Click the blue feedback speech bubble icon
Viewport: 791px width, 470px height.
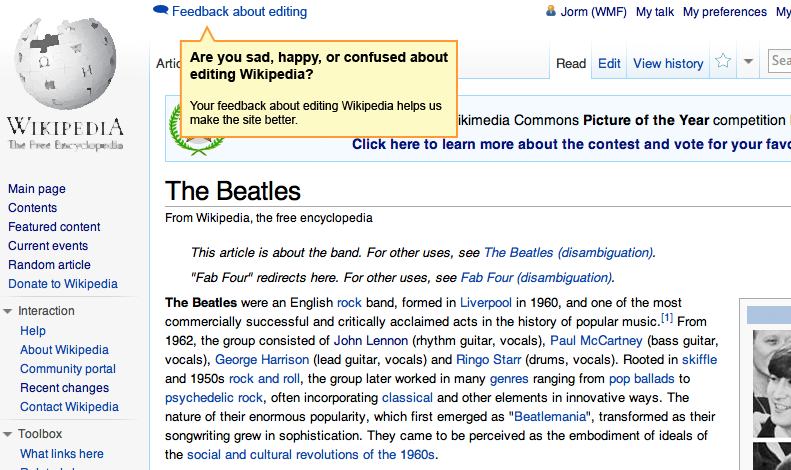160,11
